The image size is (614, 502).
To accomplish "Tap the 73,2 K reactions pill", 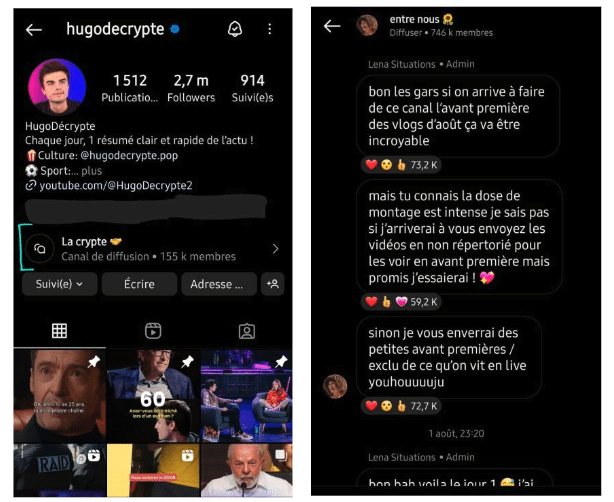I will pyautogui.click(x=401, y=165).
